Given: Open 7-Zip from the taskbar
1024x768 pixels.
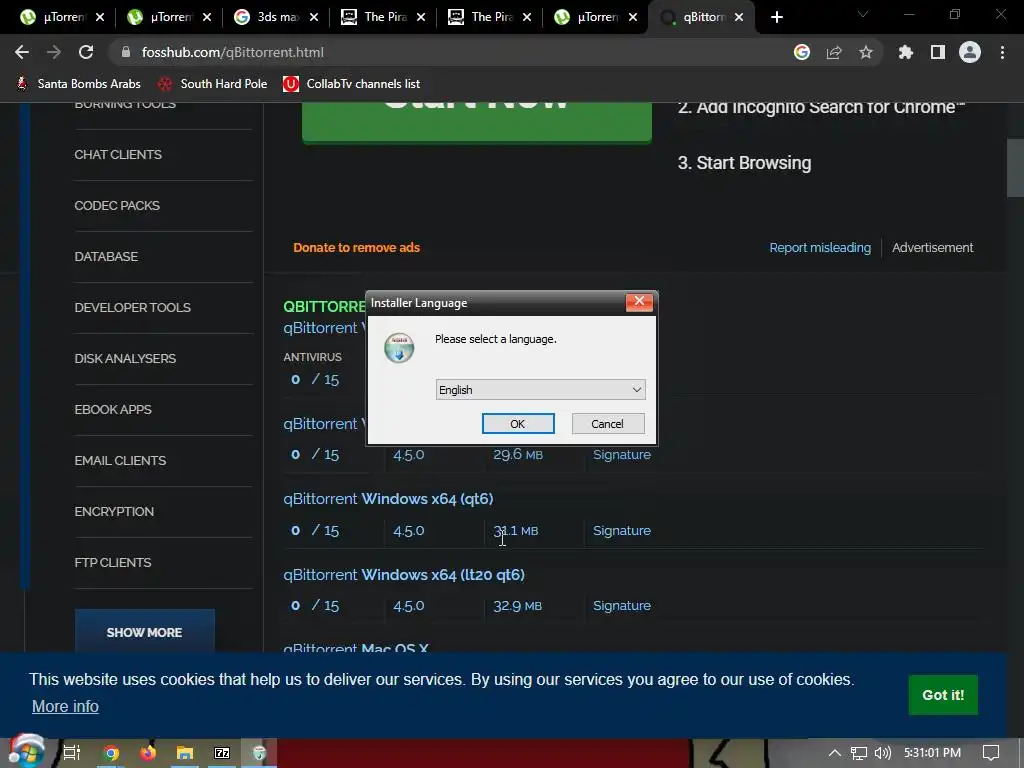Looking at the screenshot, I should click(x=222, y=753).
